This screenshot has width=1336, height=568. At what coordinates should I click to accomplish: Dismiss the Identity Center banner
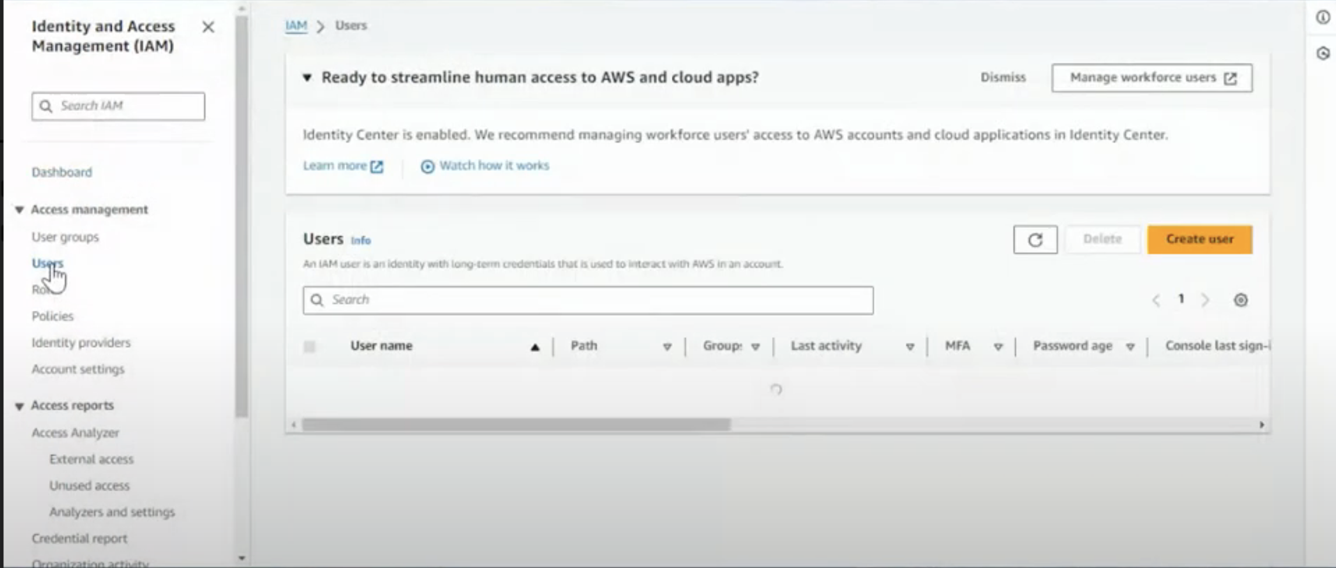pyautogui.click(x=1003, y=77)
